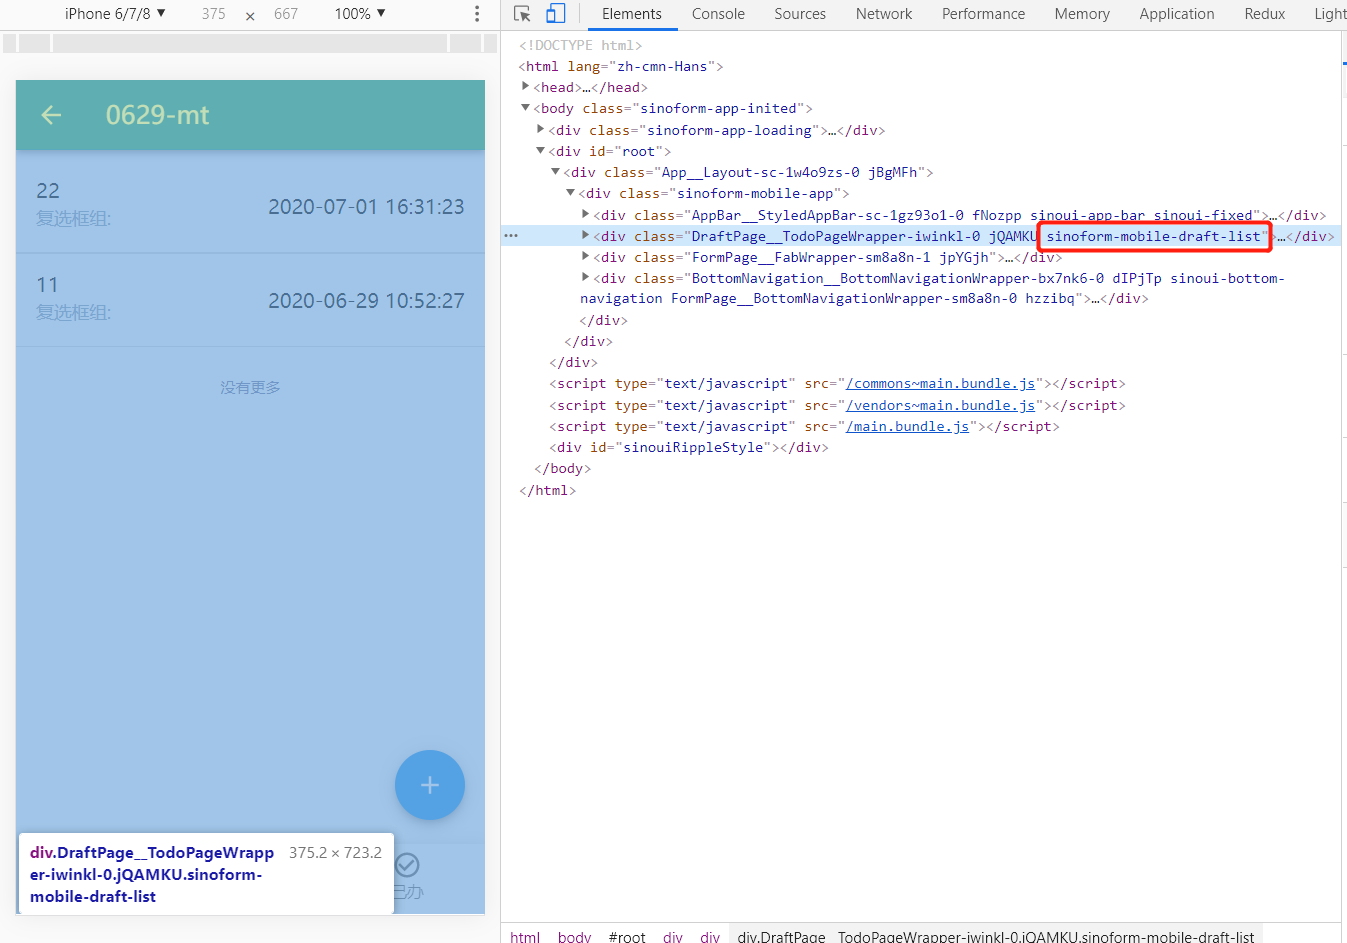Switch to the Console tab
This screenshot has width=1347, height=943.
coord(718,14)
